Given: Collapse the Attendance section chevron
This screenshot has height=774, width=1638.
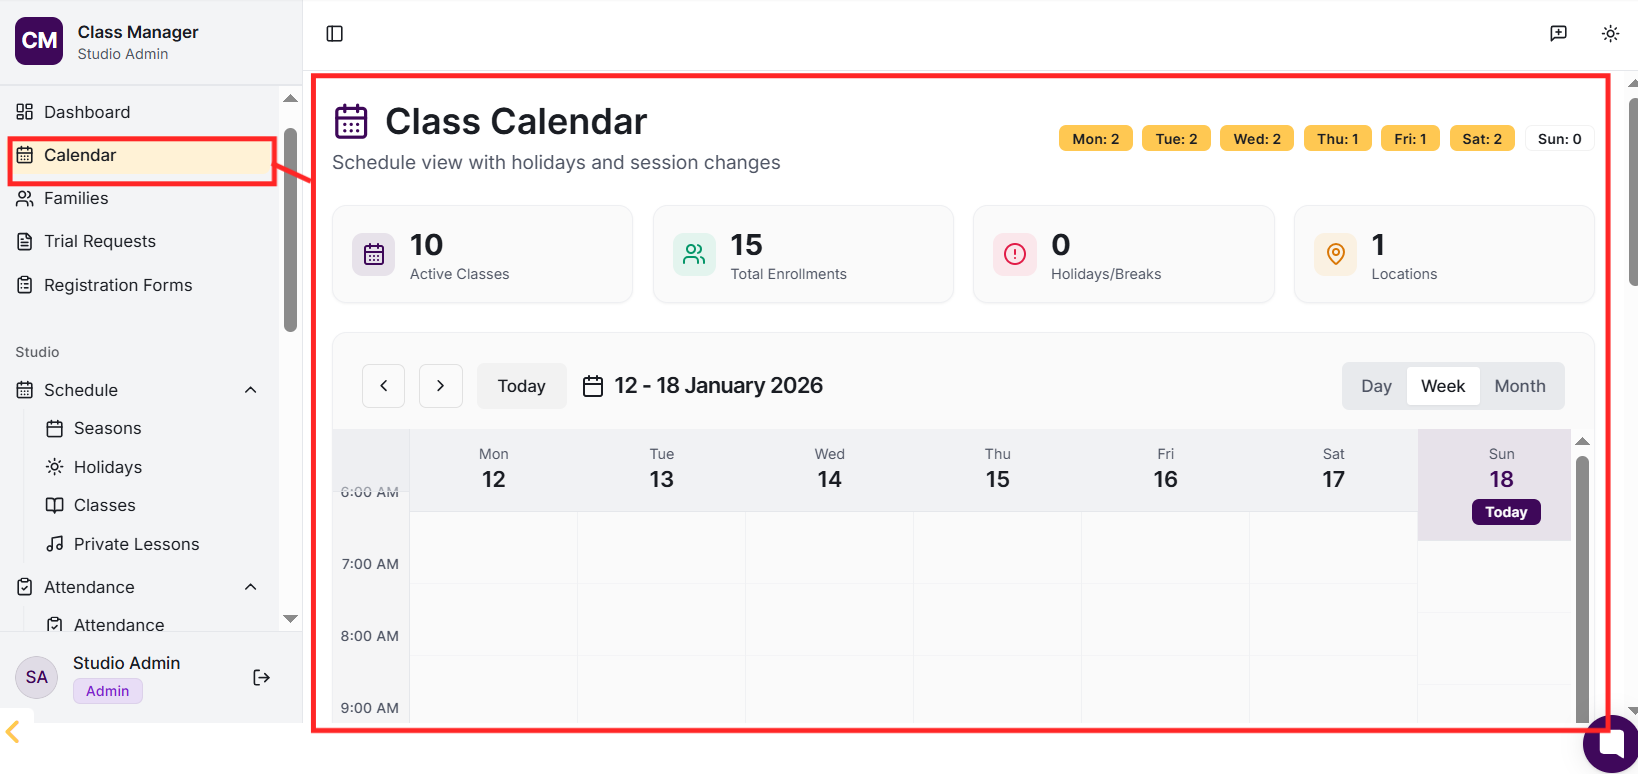Looking at the screenshot, I should 251,587.
